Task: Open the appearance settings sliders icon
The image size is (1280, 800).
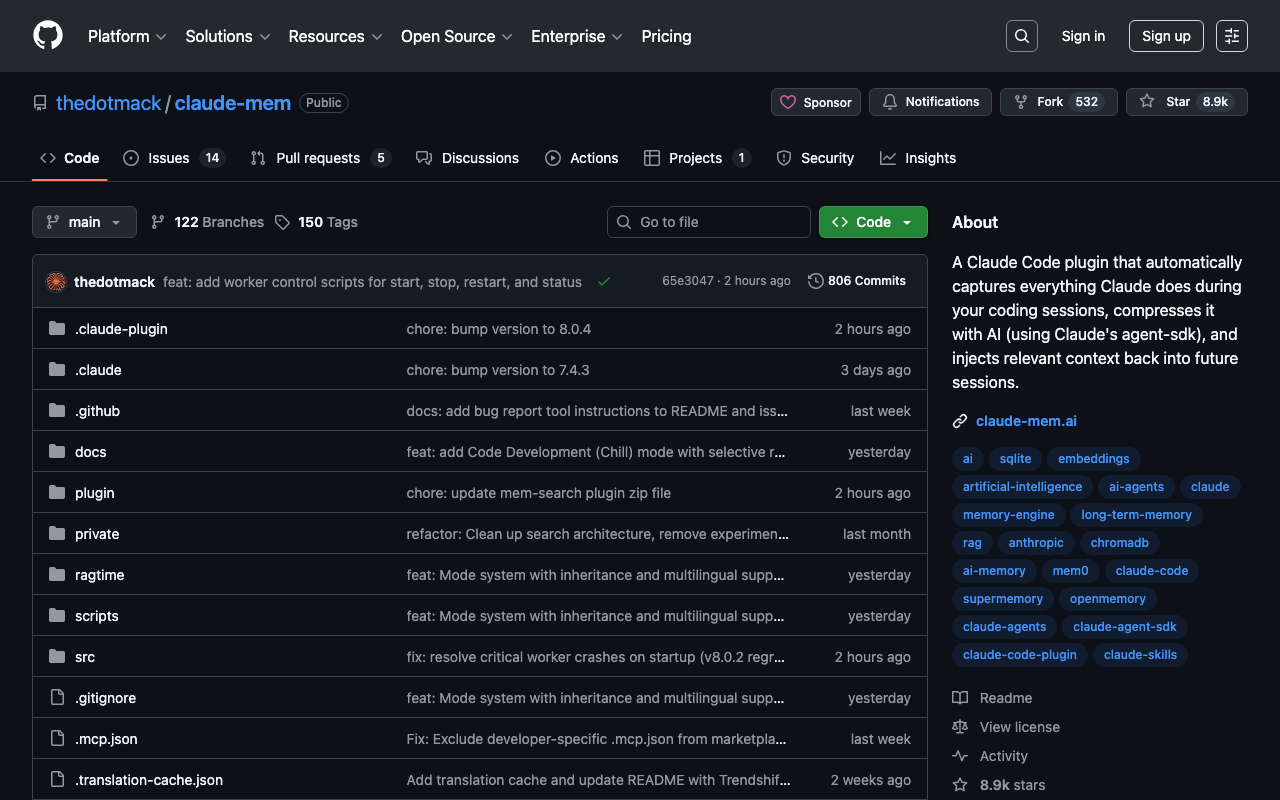Action: click(x=1231, y=36)
